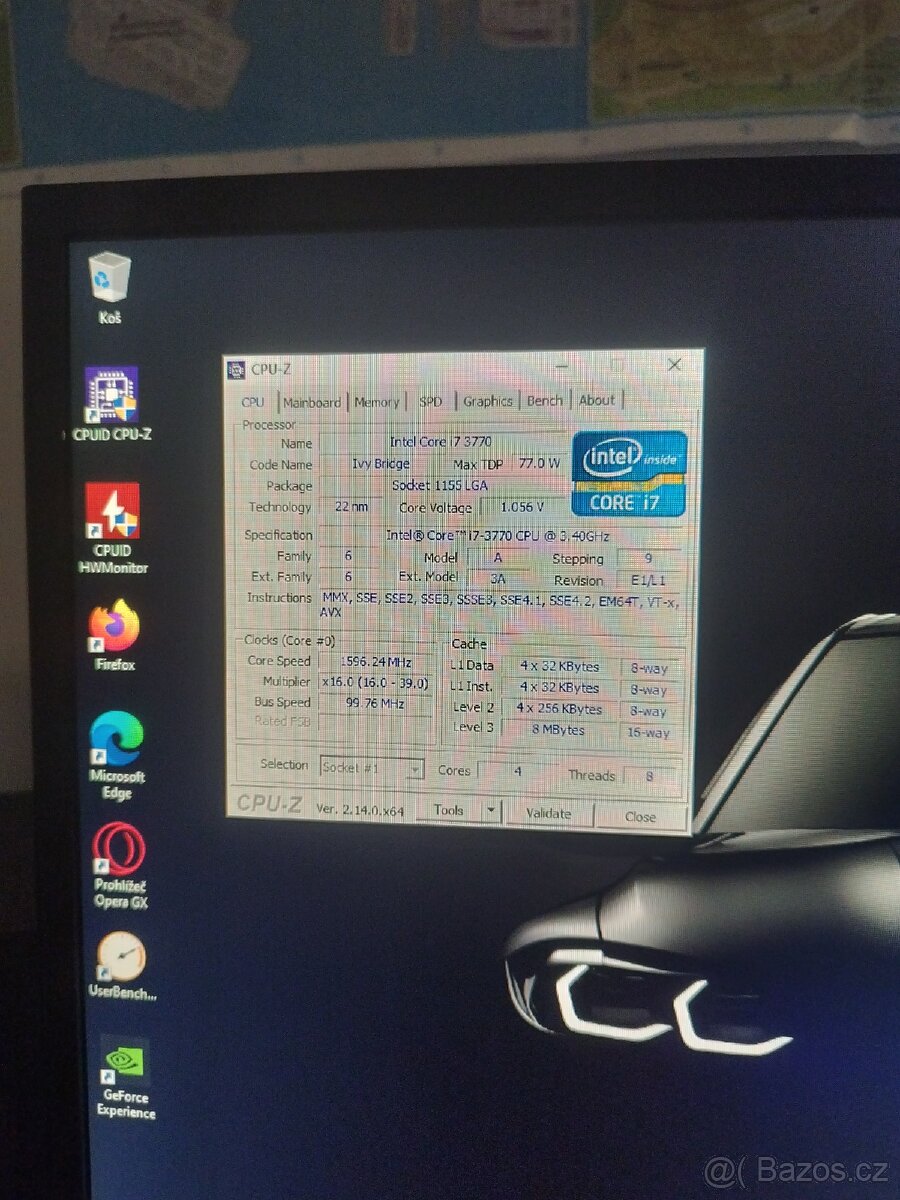
Task: Click the L1 Data value 4 x 32 KBytes
Action: tap(559, 666)
